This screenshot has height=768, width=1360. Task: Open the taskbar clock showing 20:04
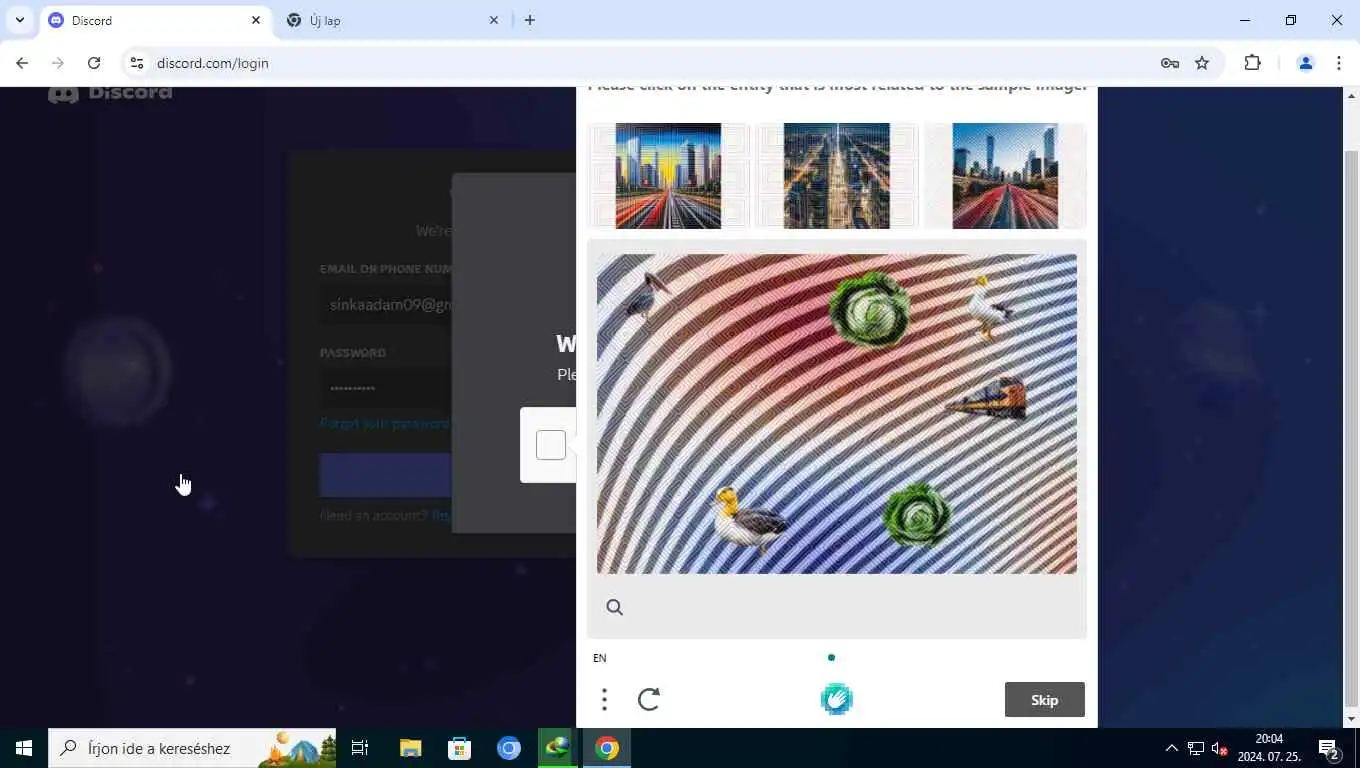(1268, 748)
